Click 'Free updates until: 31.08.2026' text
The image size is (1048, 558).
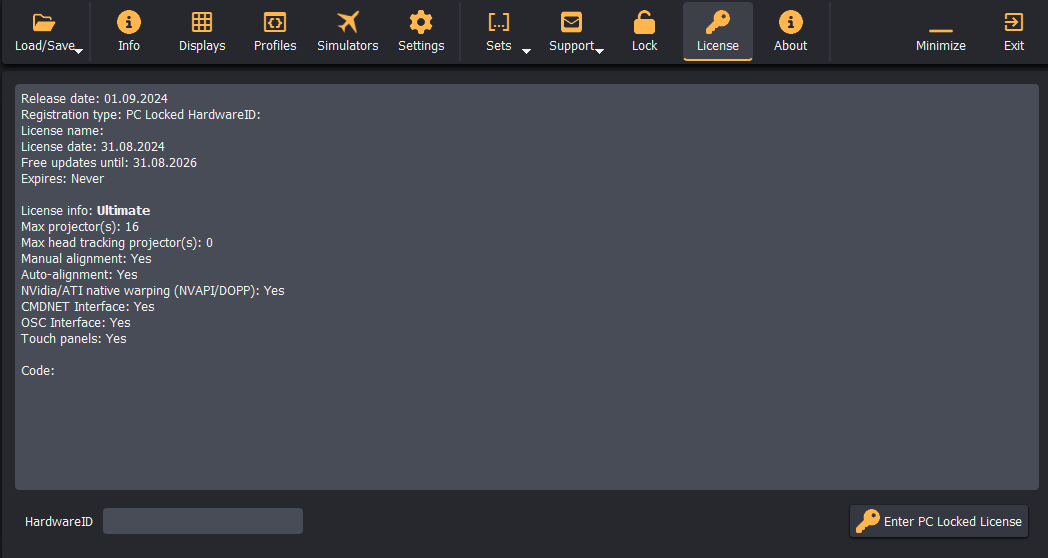(109, 162)
